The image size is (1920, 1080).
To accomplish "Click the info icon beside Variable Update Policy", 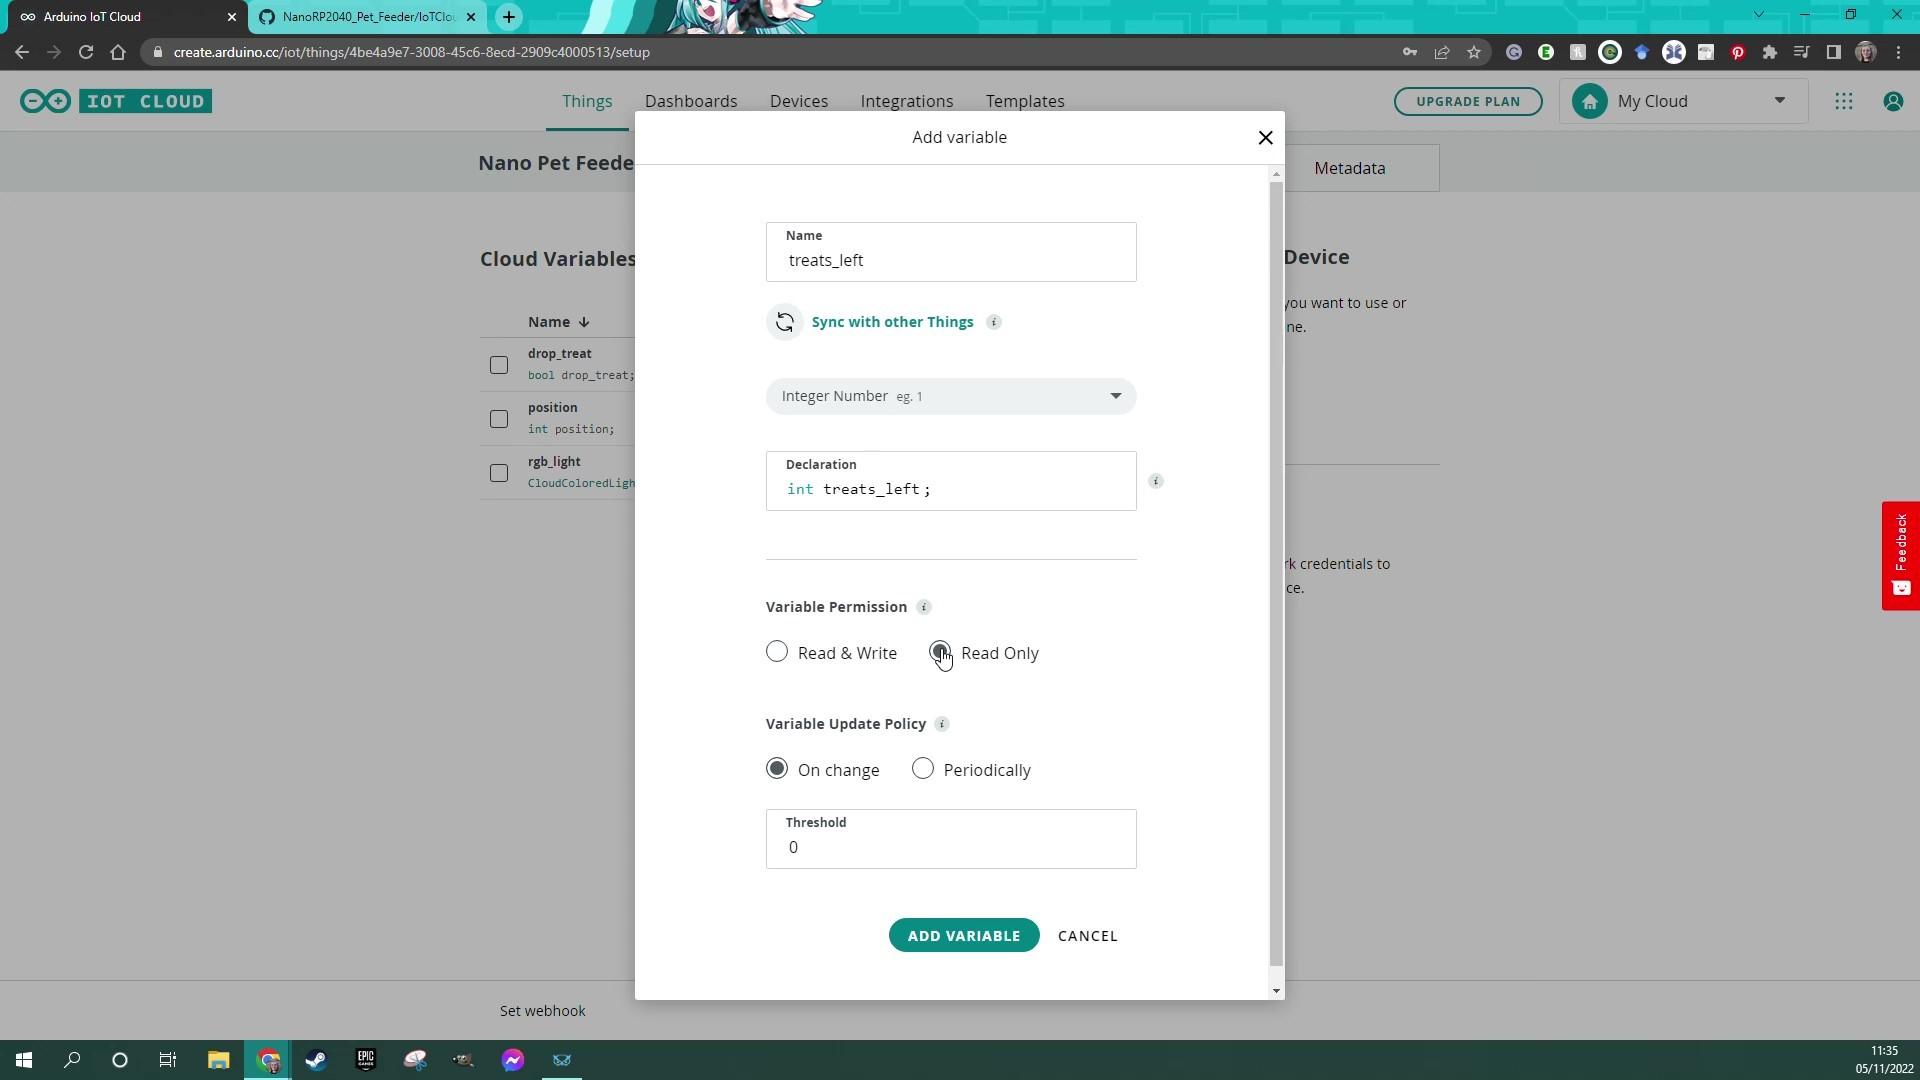I will click(x=941, y=724).
